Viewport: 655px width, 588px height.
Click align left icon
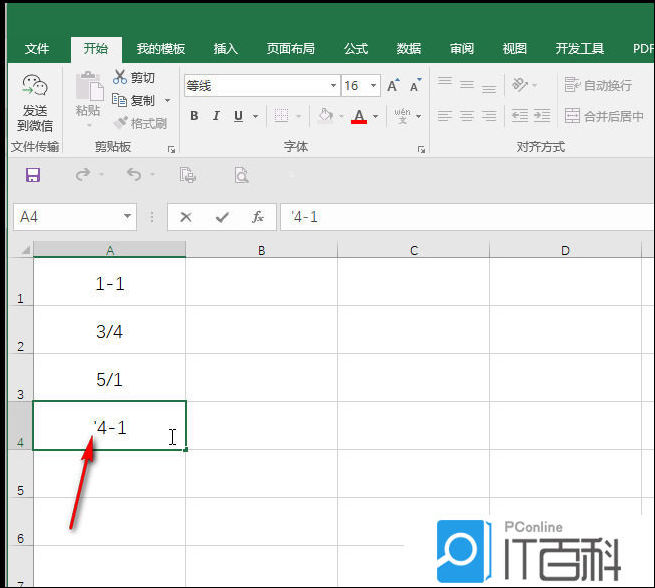pos(444,116)
